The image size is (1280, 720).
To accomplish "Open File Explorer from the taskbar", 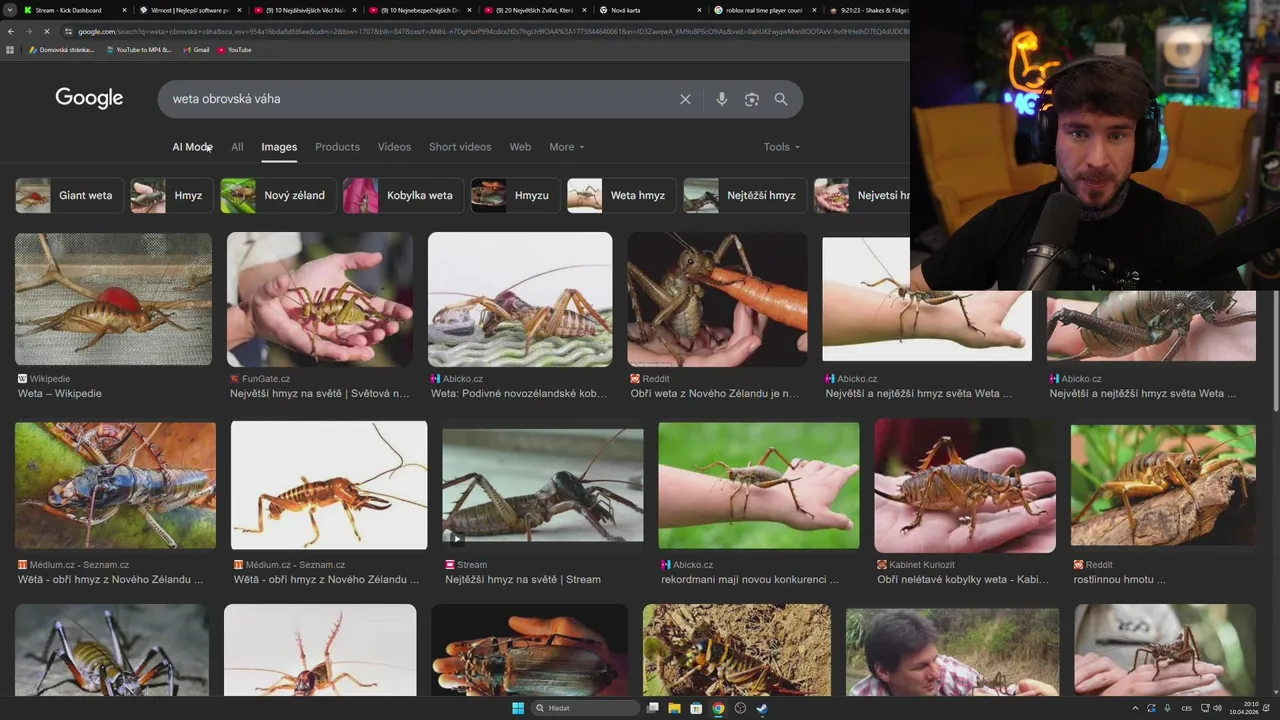I will (674, 708).
